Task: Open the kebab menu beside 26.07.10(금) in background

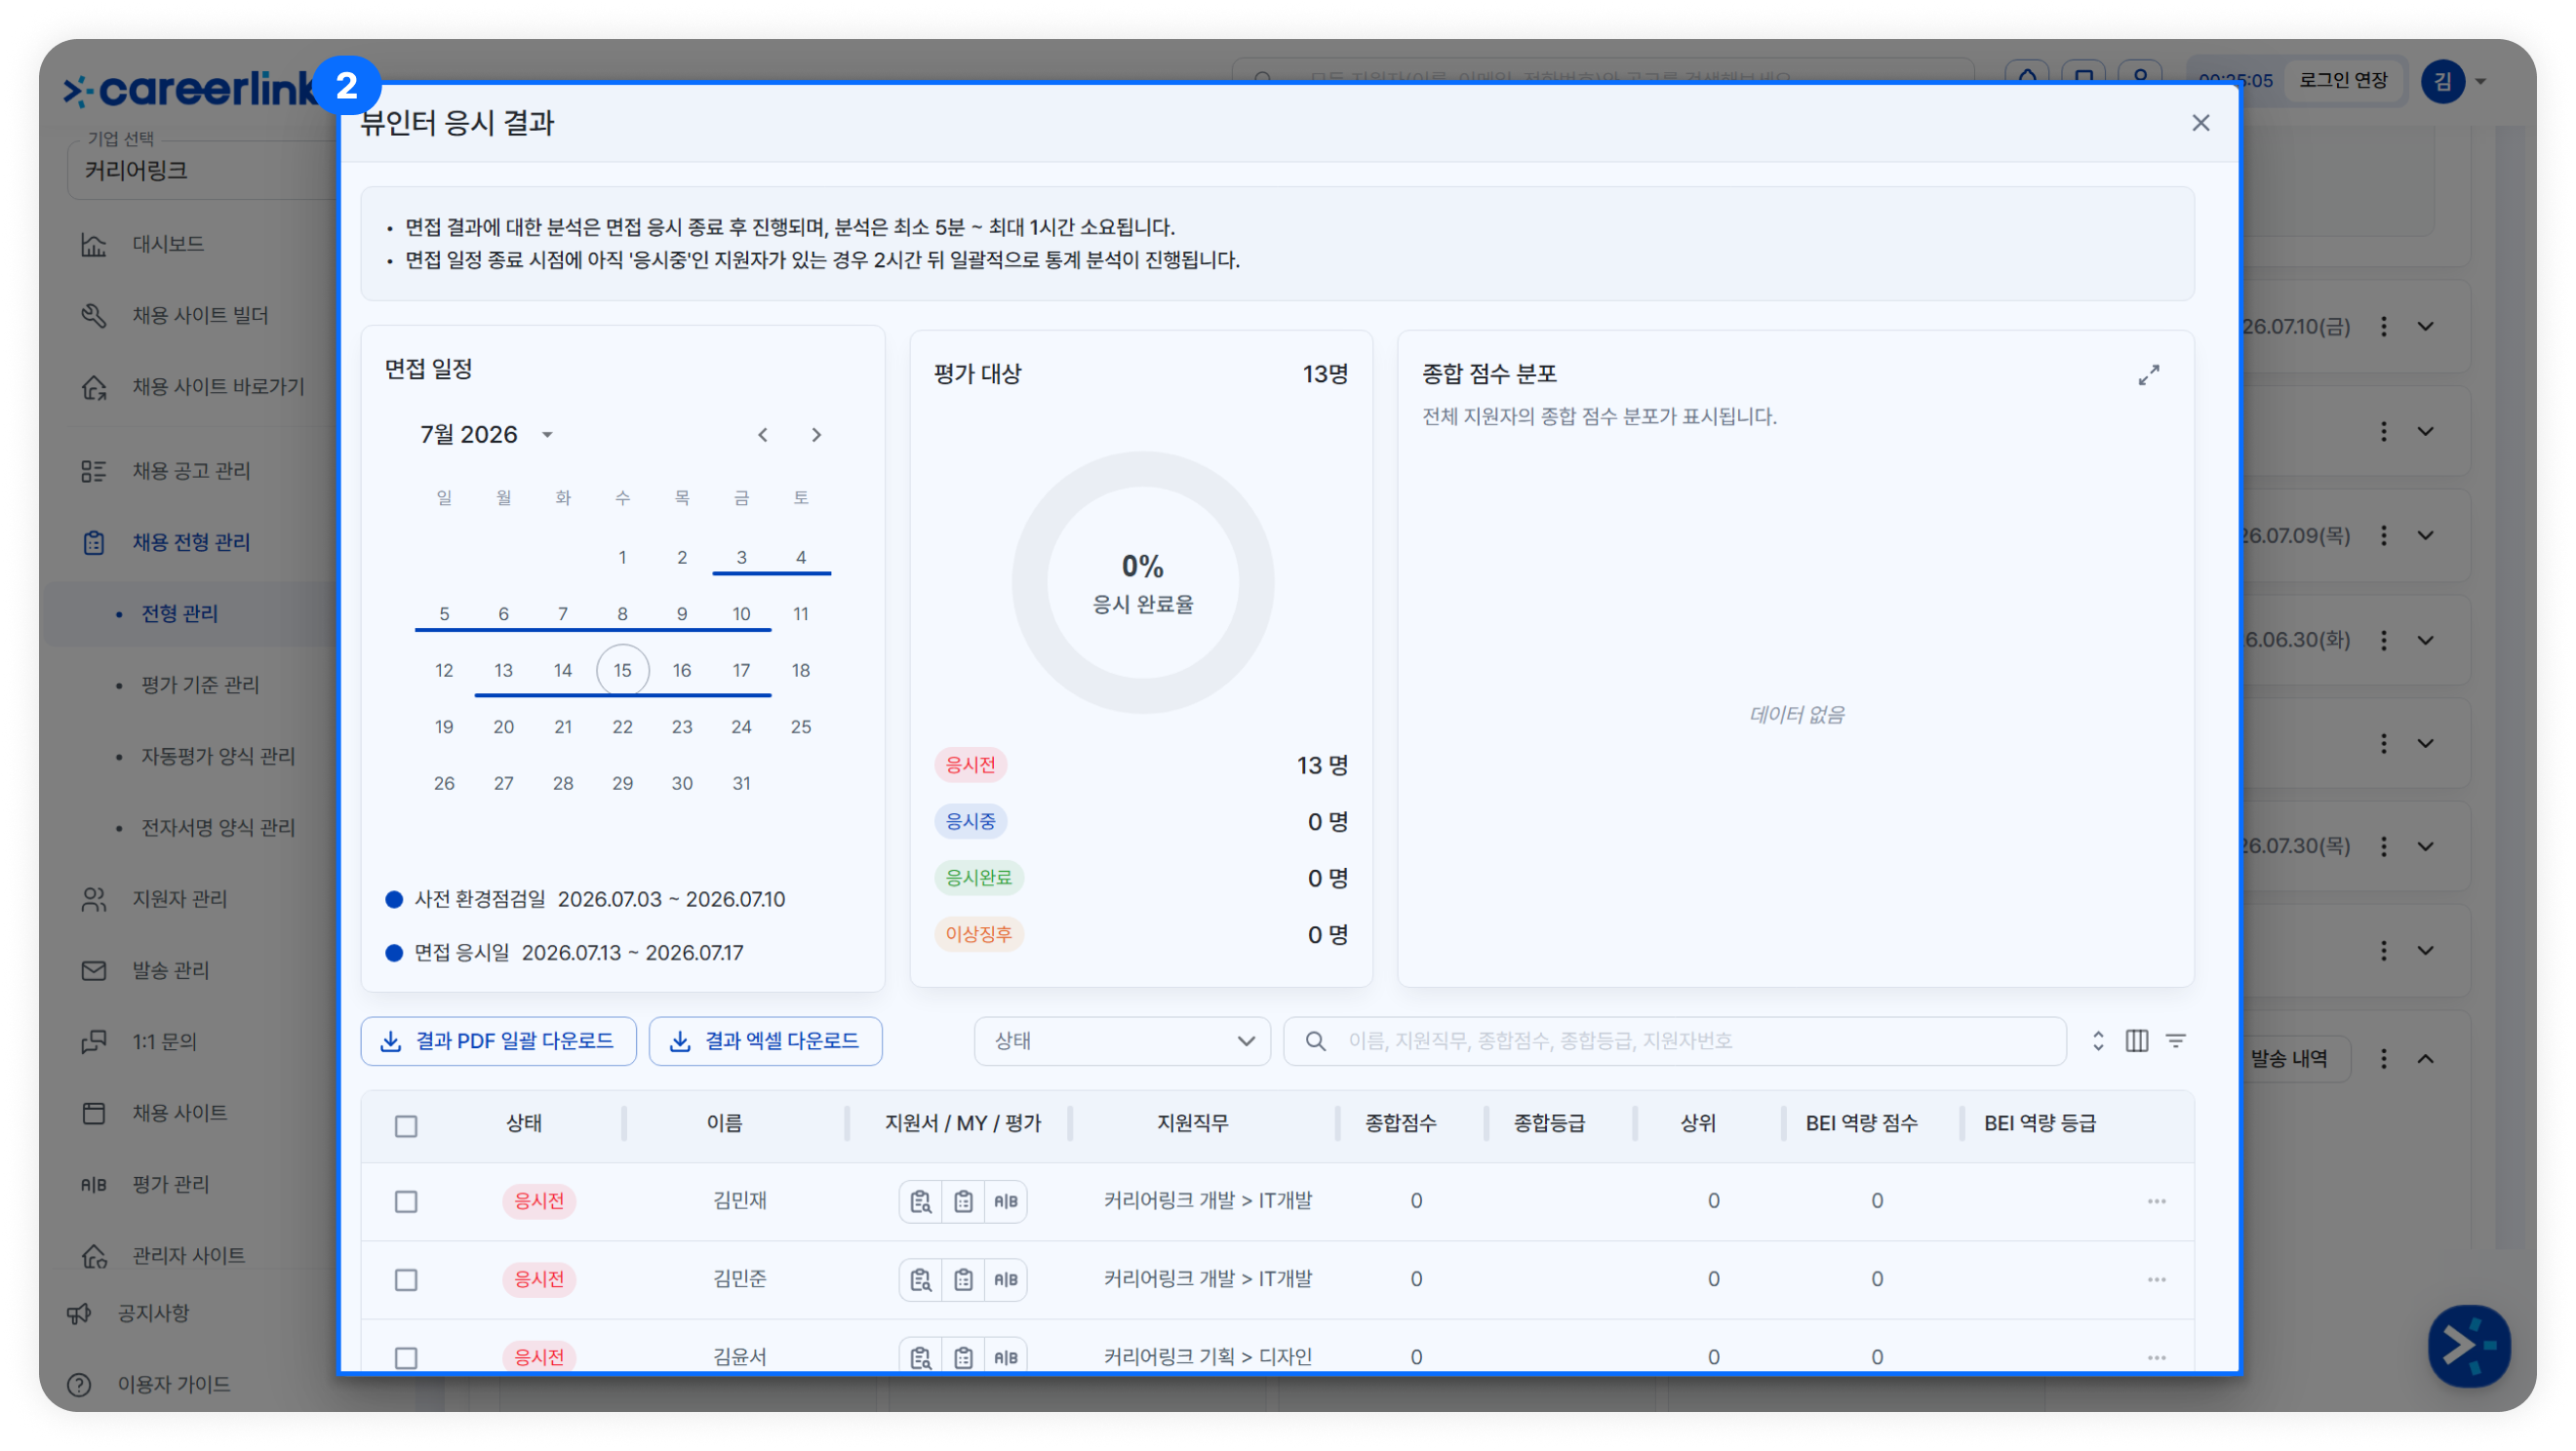Action: pyautogui.click(x=2384, y=327)
